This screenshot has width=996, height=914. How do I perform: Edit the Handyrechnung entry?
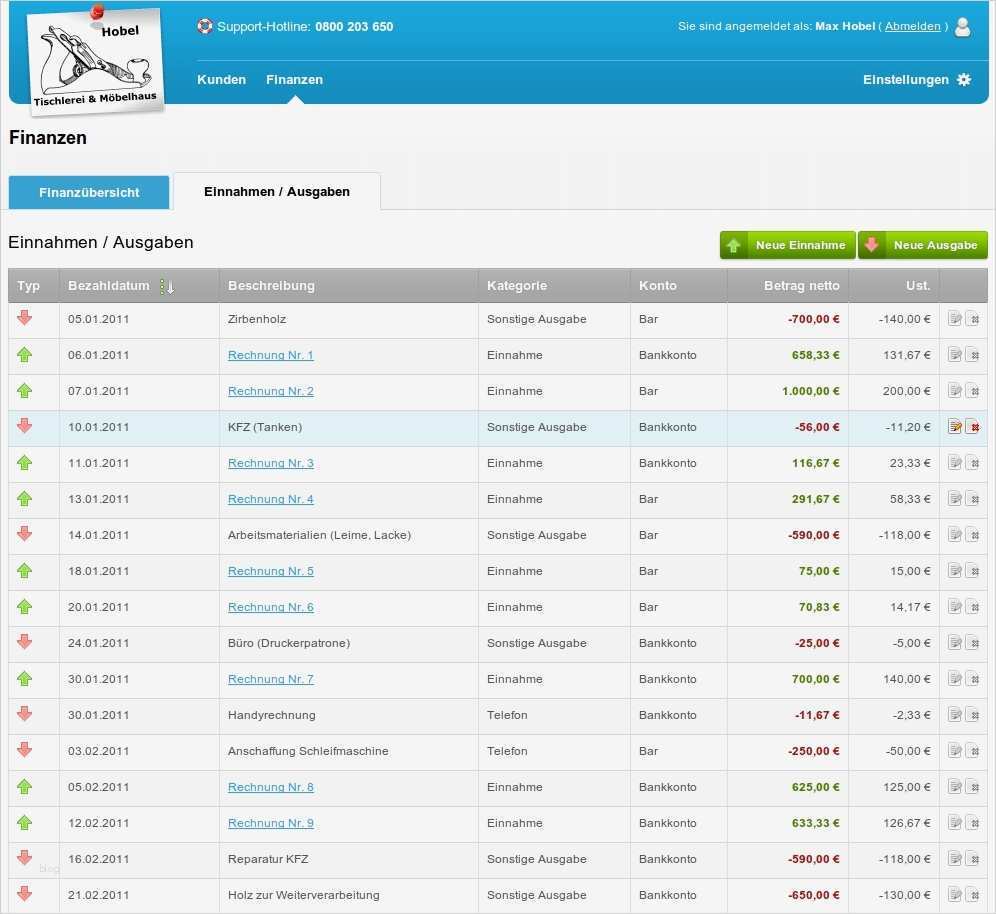tap(955, 715)
